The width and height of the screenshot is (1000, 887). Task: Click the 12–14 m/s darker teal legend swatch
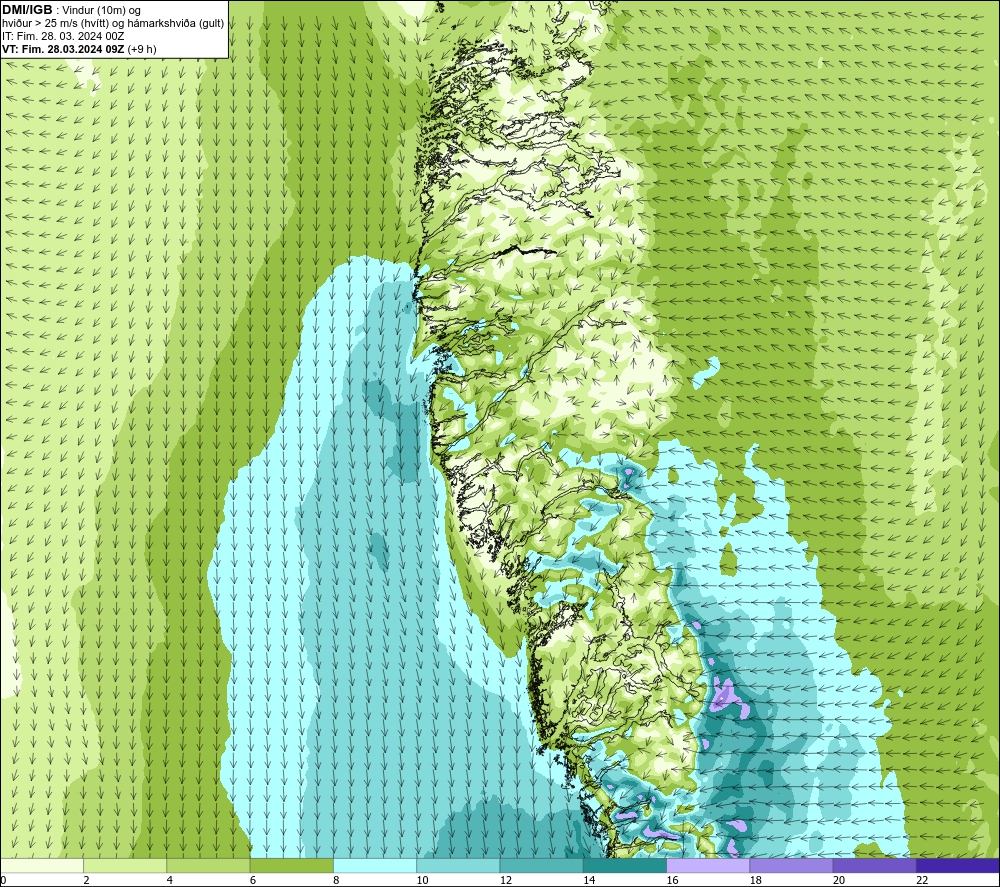[x=541, y=865]
